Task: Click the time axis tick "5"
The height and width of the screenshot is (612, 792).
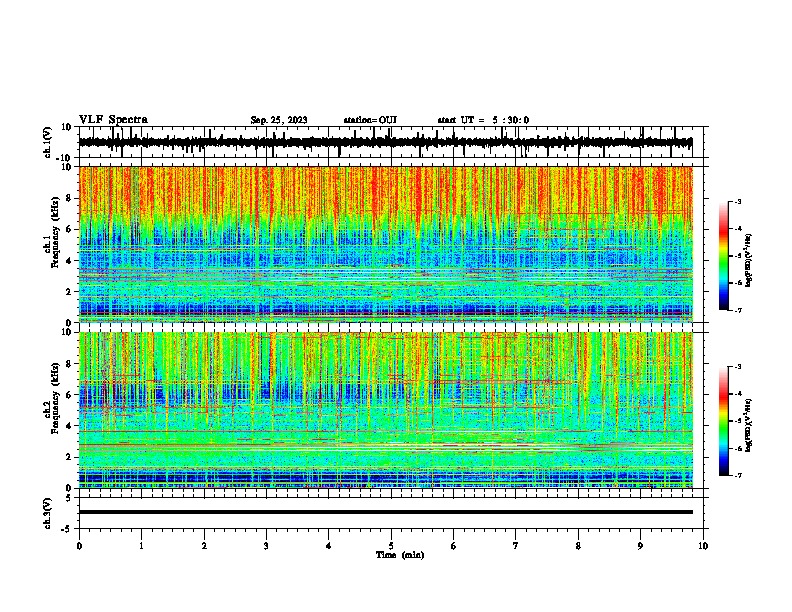Action: click(x=391, y=546)
